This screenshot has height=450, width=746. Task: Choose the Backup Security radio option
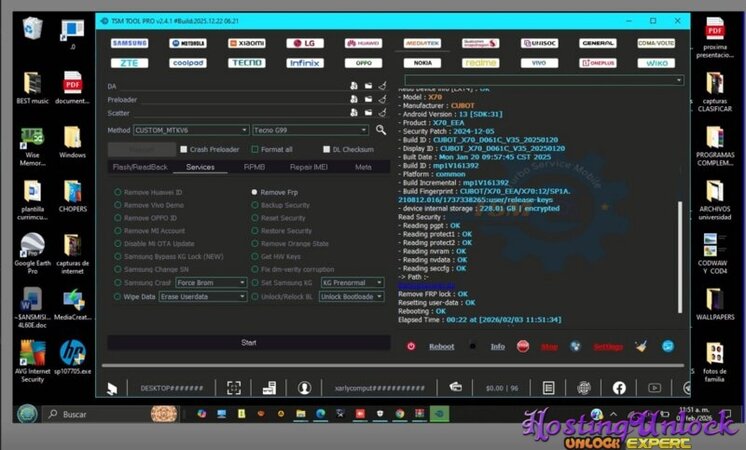point(254,205)
